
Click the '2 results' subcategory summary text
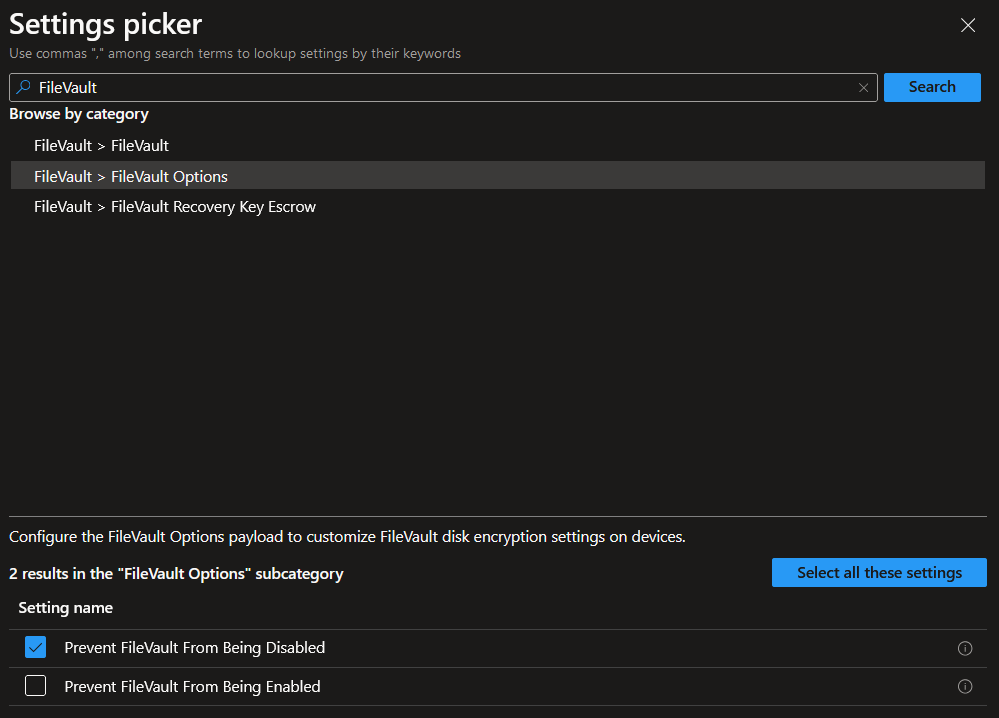176,574
